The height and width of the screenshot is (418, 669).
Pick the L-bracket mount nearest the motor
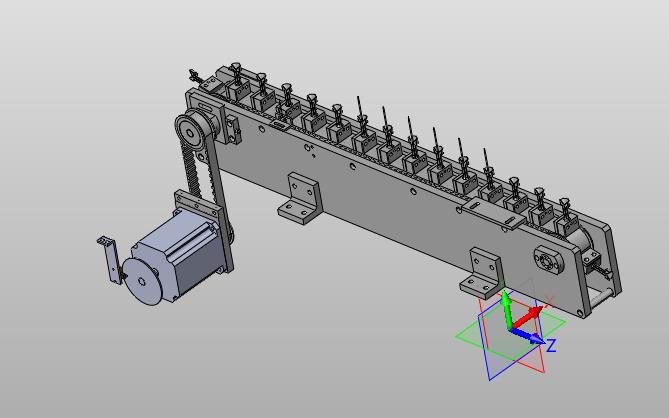click(x=300, y=198)
